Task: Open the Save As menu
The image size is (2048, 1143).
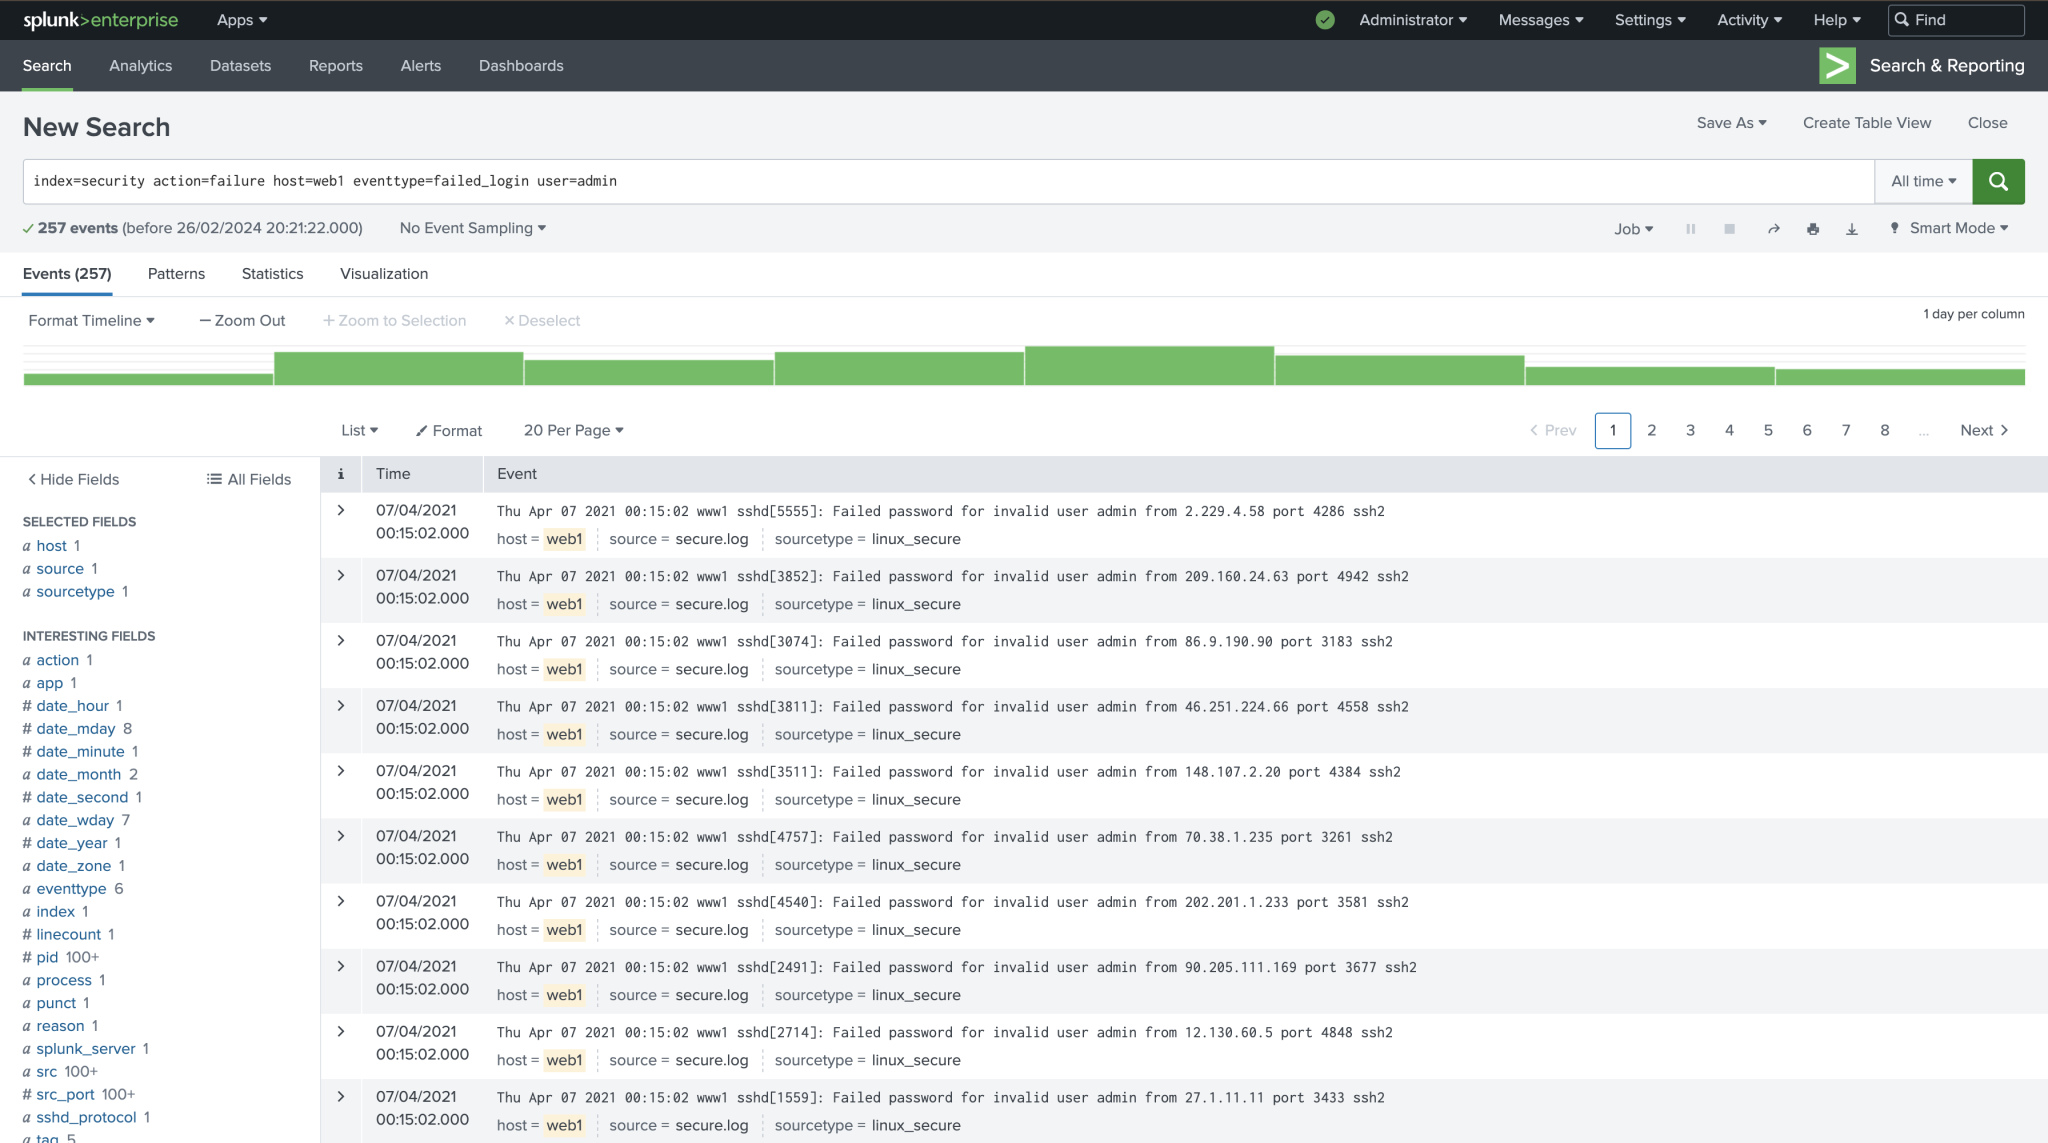Action: [x=1732, y=123]
